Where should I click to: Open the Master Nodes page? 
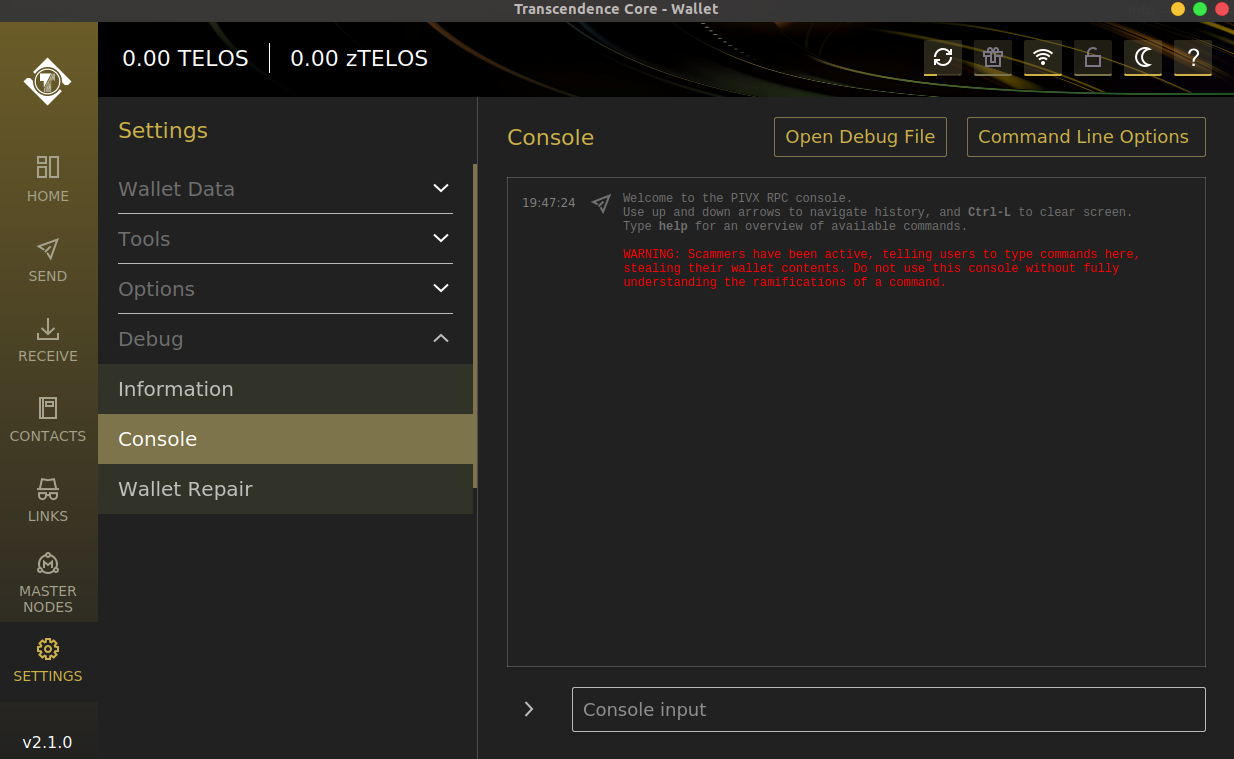48,582
